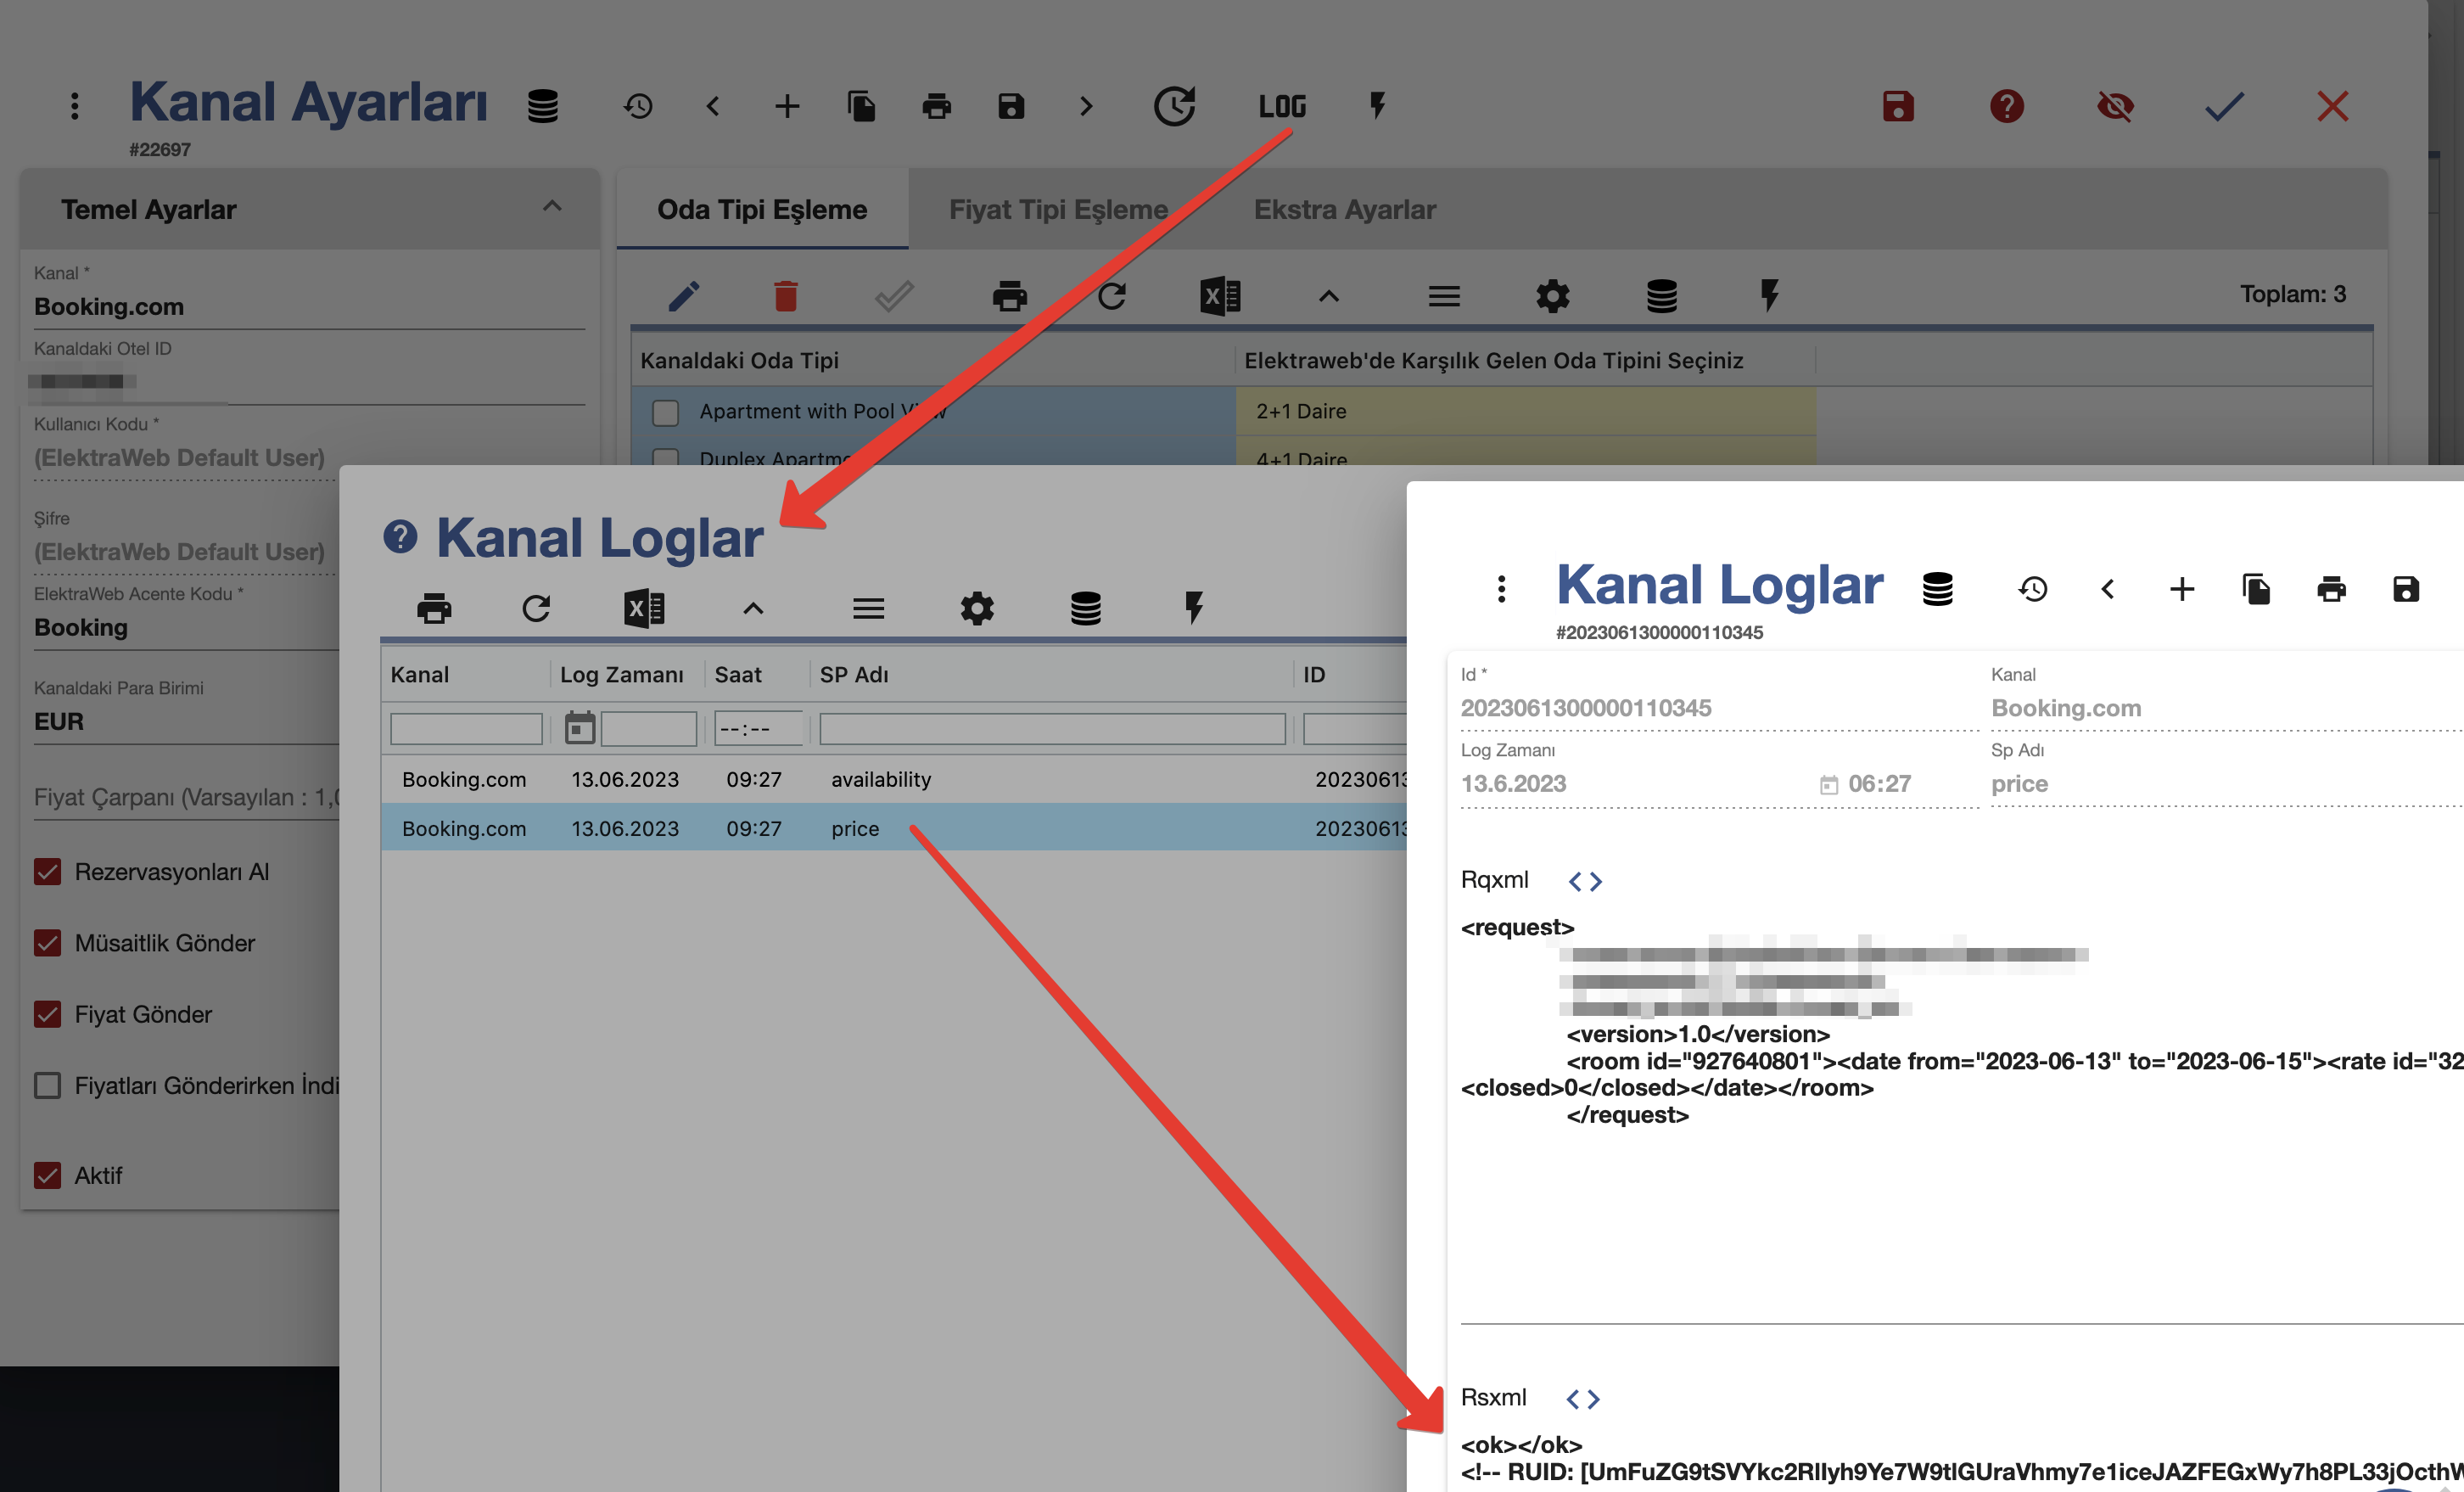Uncheck the Müsaitlik Gönder checkbox
The image size is (2464, 1492).
pyautogui.click(x=48, y=943)
